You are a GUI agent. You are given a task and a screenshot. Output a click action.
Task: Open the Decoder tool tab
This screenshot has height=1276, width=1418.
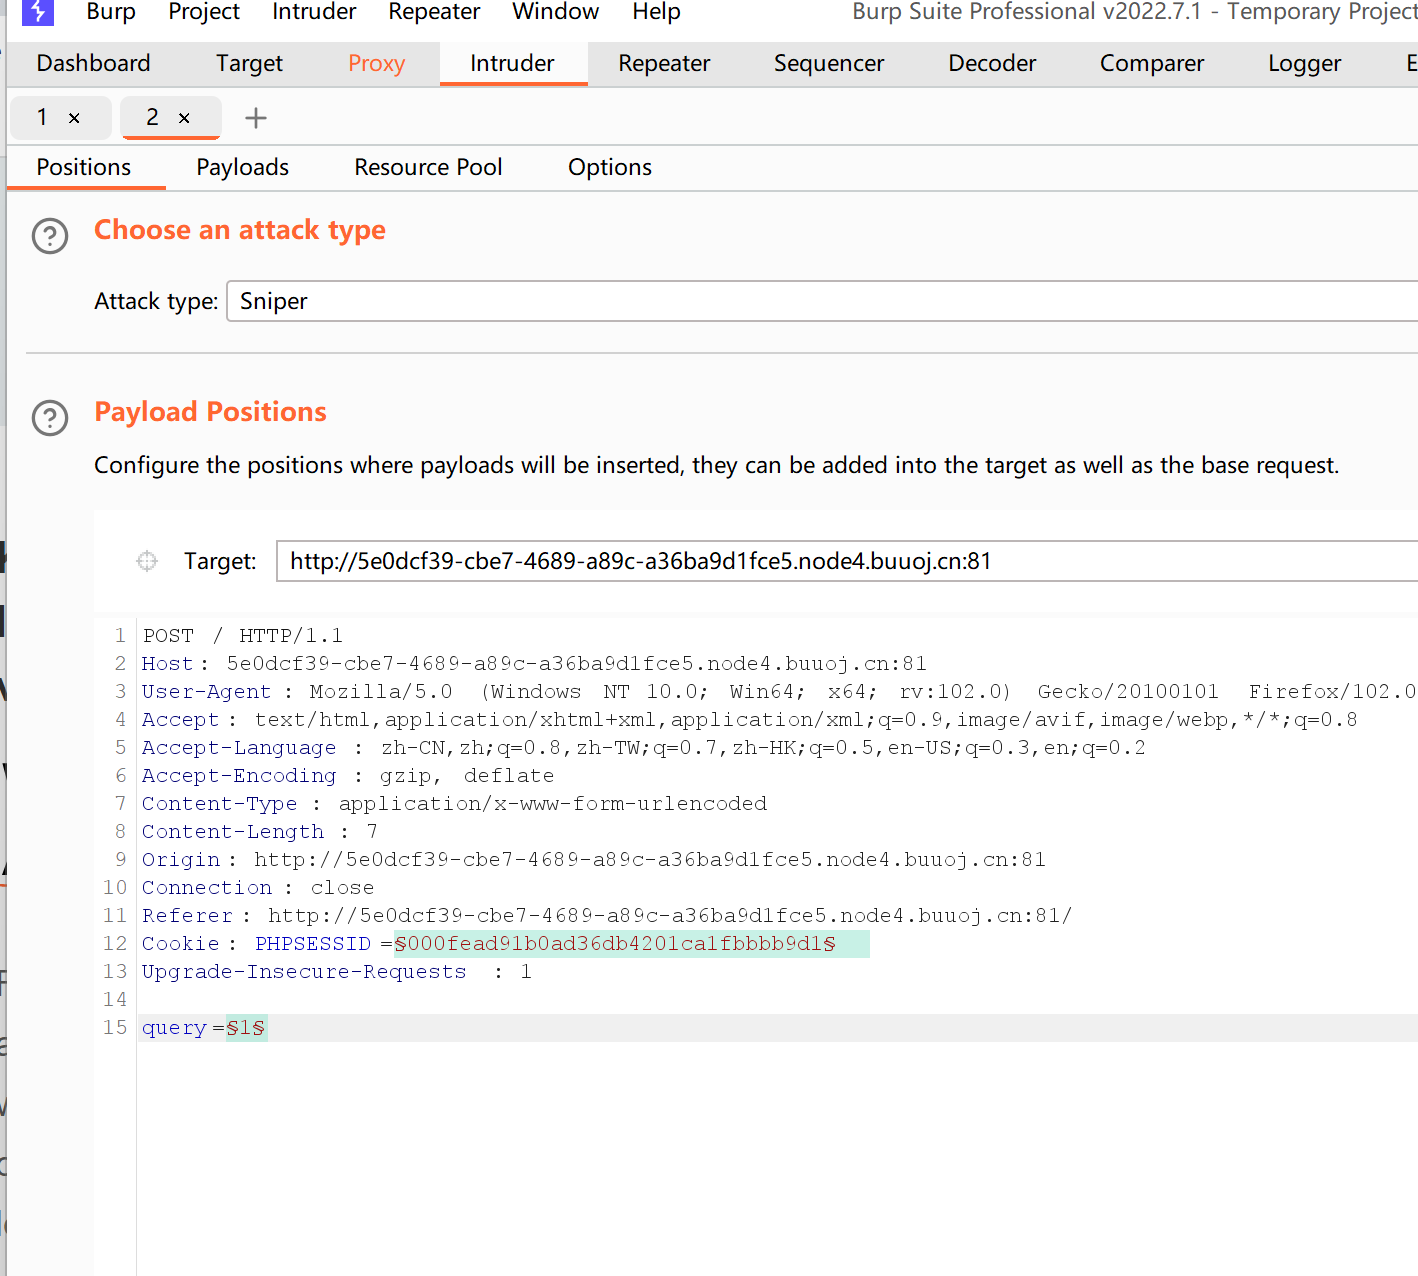(x=992, y=63)
